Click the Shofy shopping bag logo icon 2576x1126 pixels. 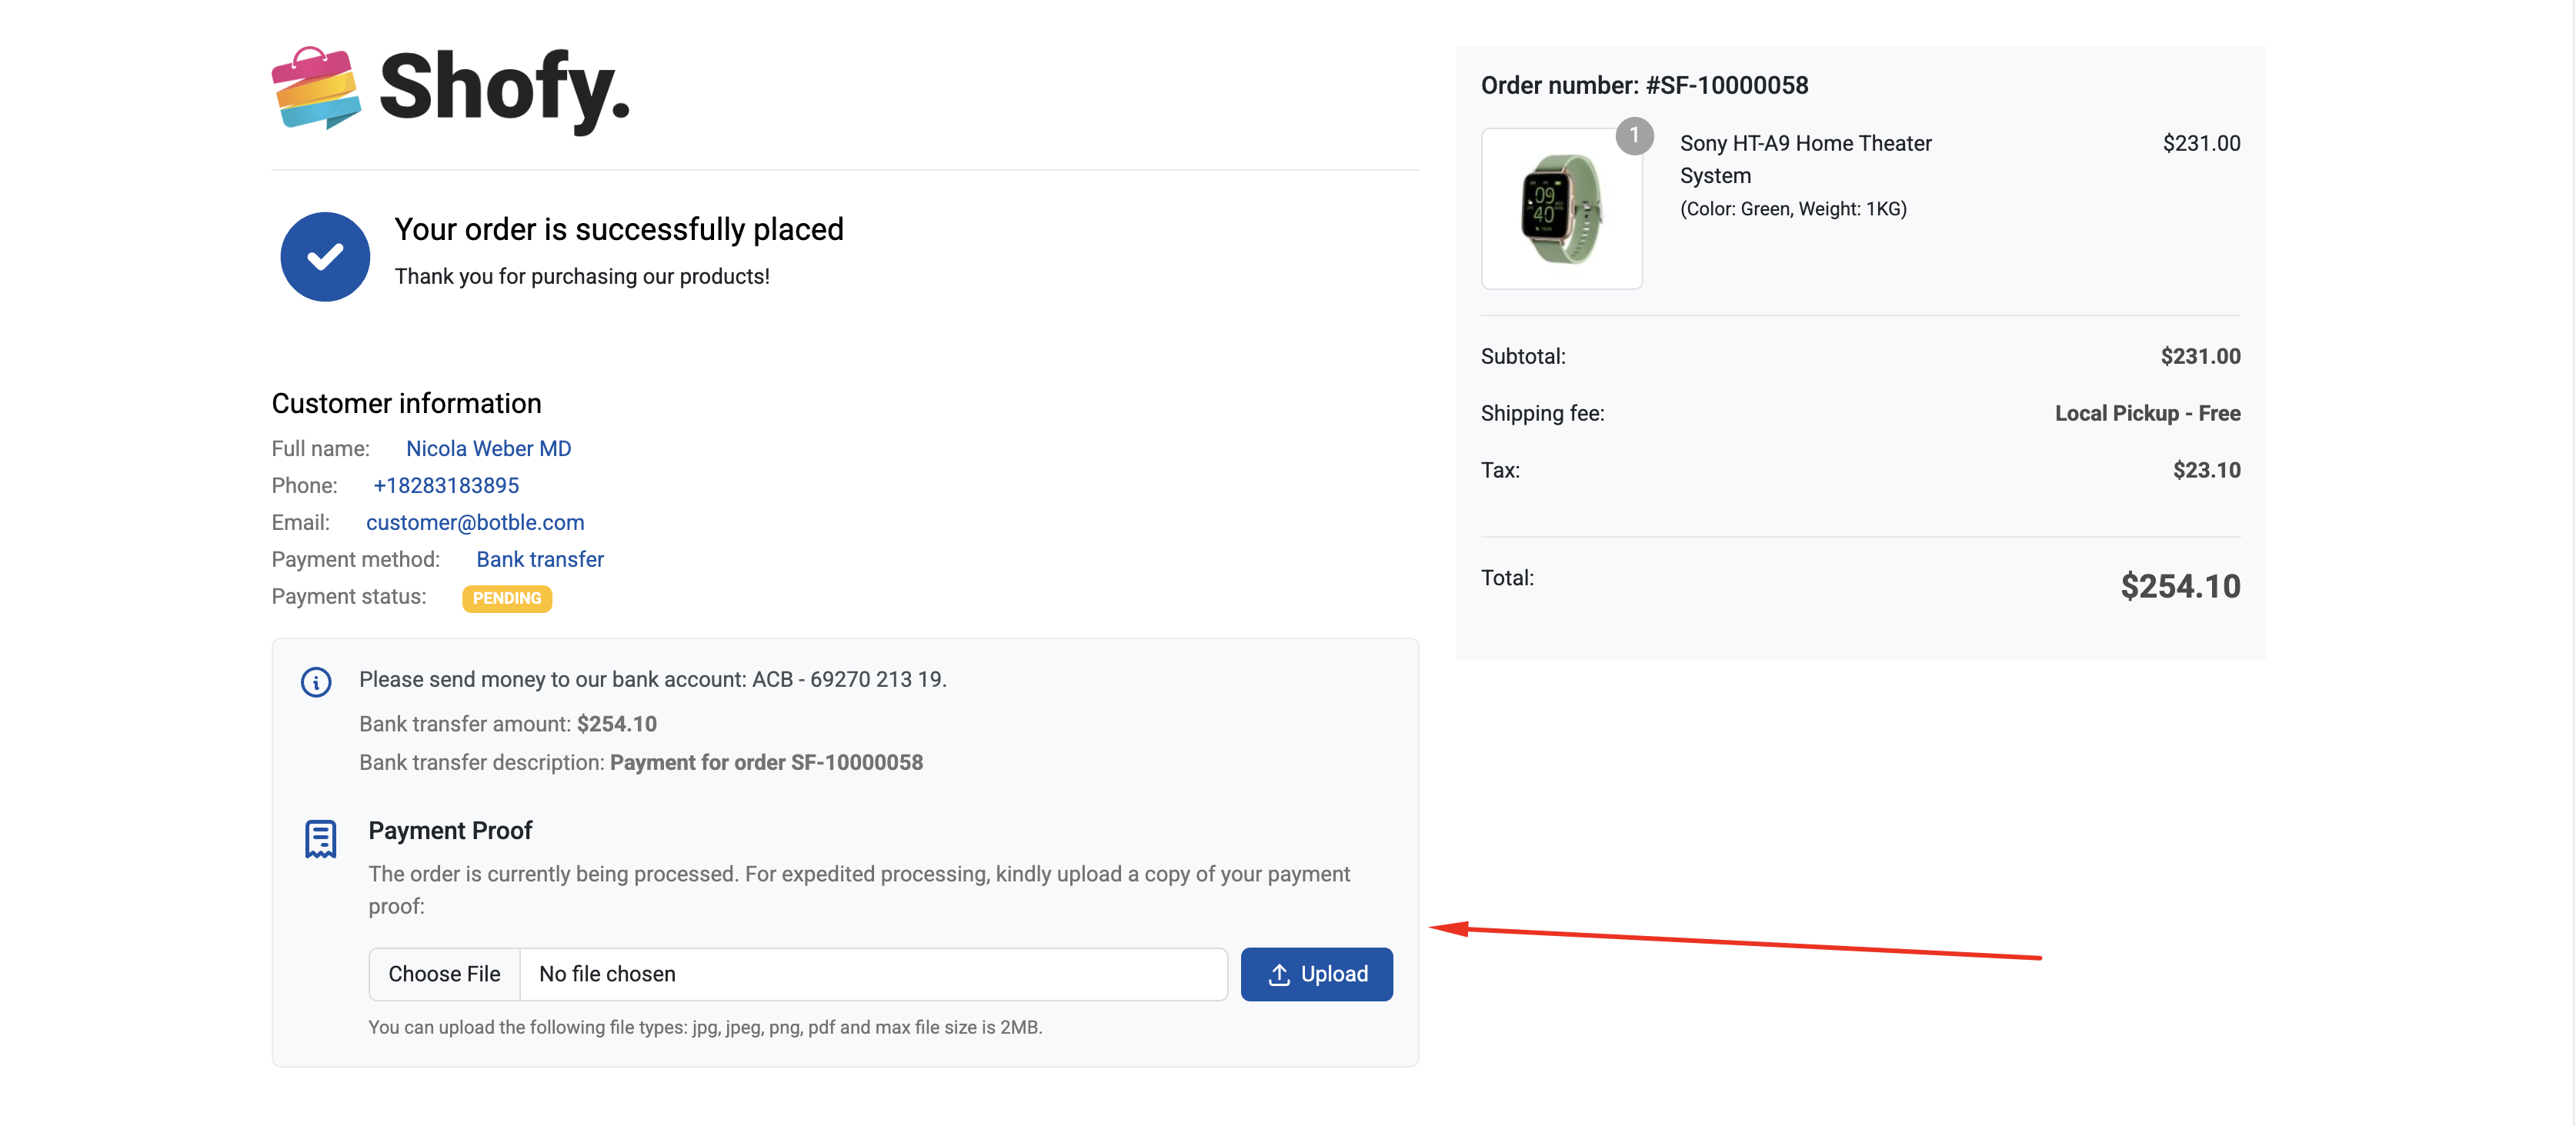[x=316, y=88]
